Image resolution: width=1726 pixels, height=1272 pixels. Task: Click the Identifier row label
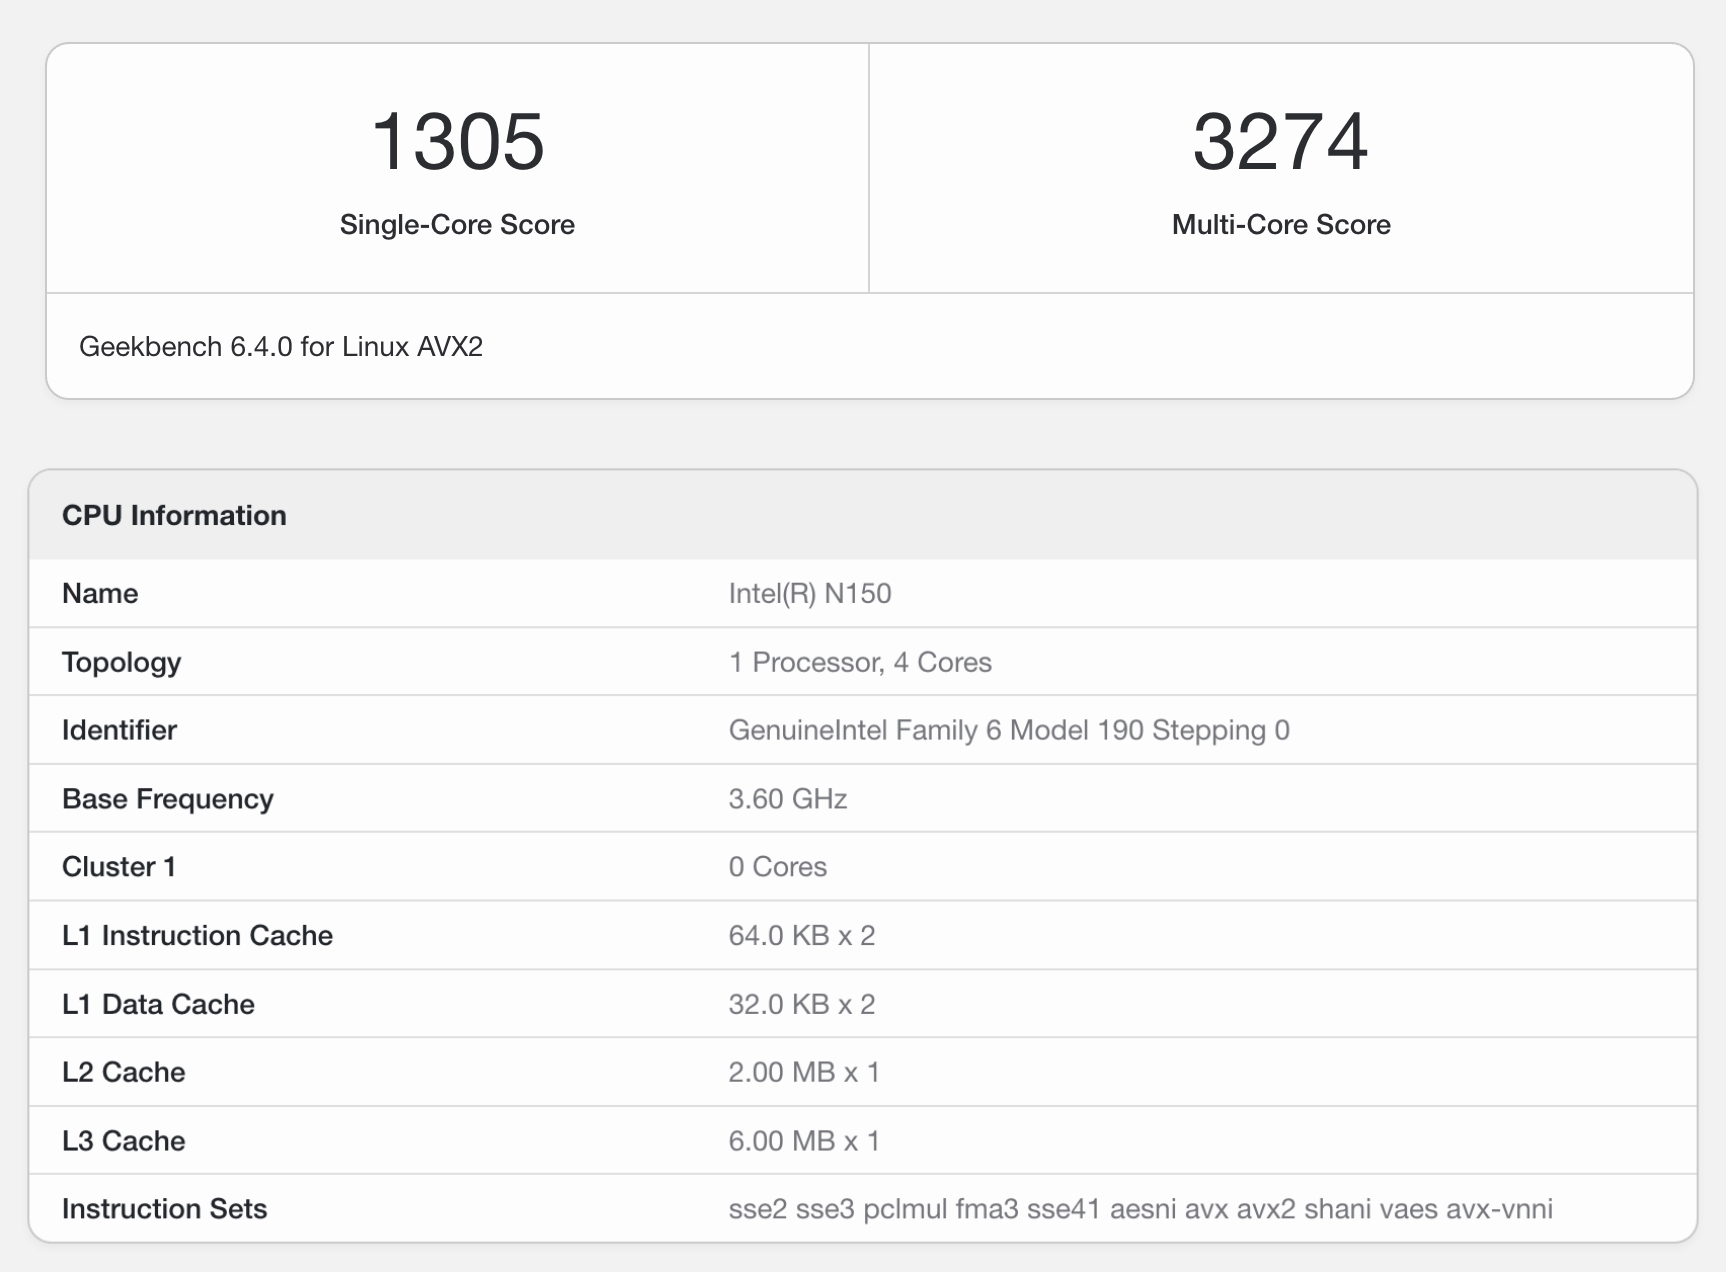click(x=119, y=730)
